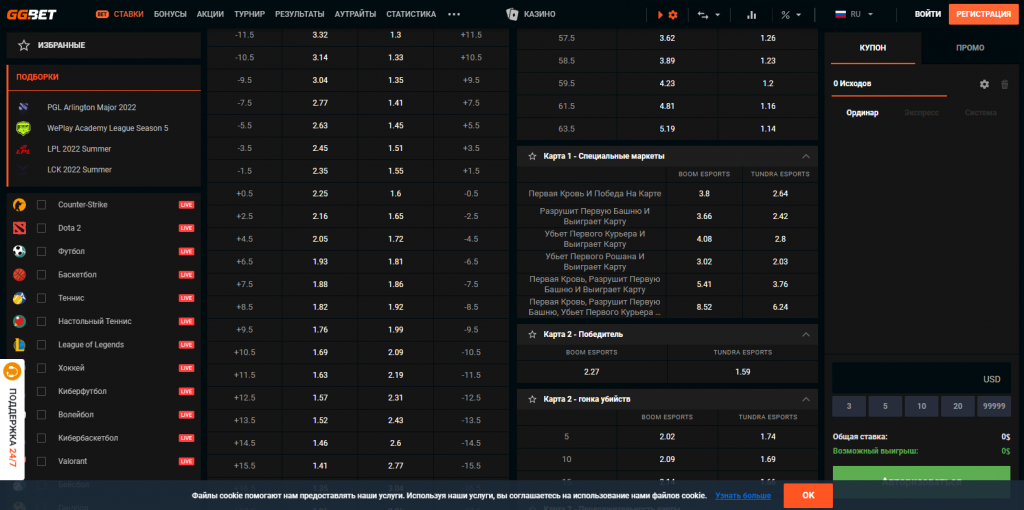The width and height of the screenshot is (1024, 510).
Task: Accept cookies with the OK button
Action: (x=808, y=495)
